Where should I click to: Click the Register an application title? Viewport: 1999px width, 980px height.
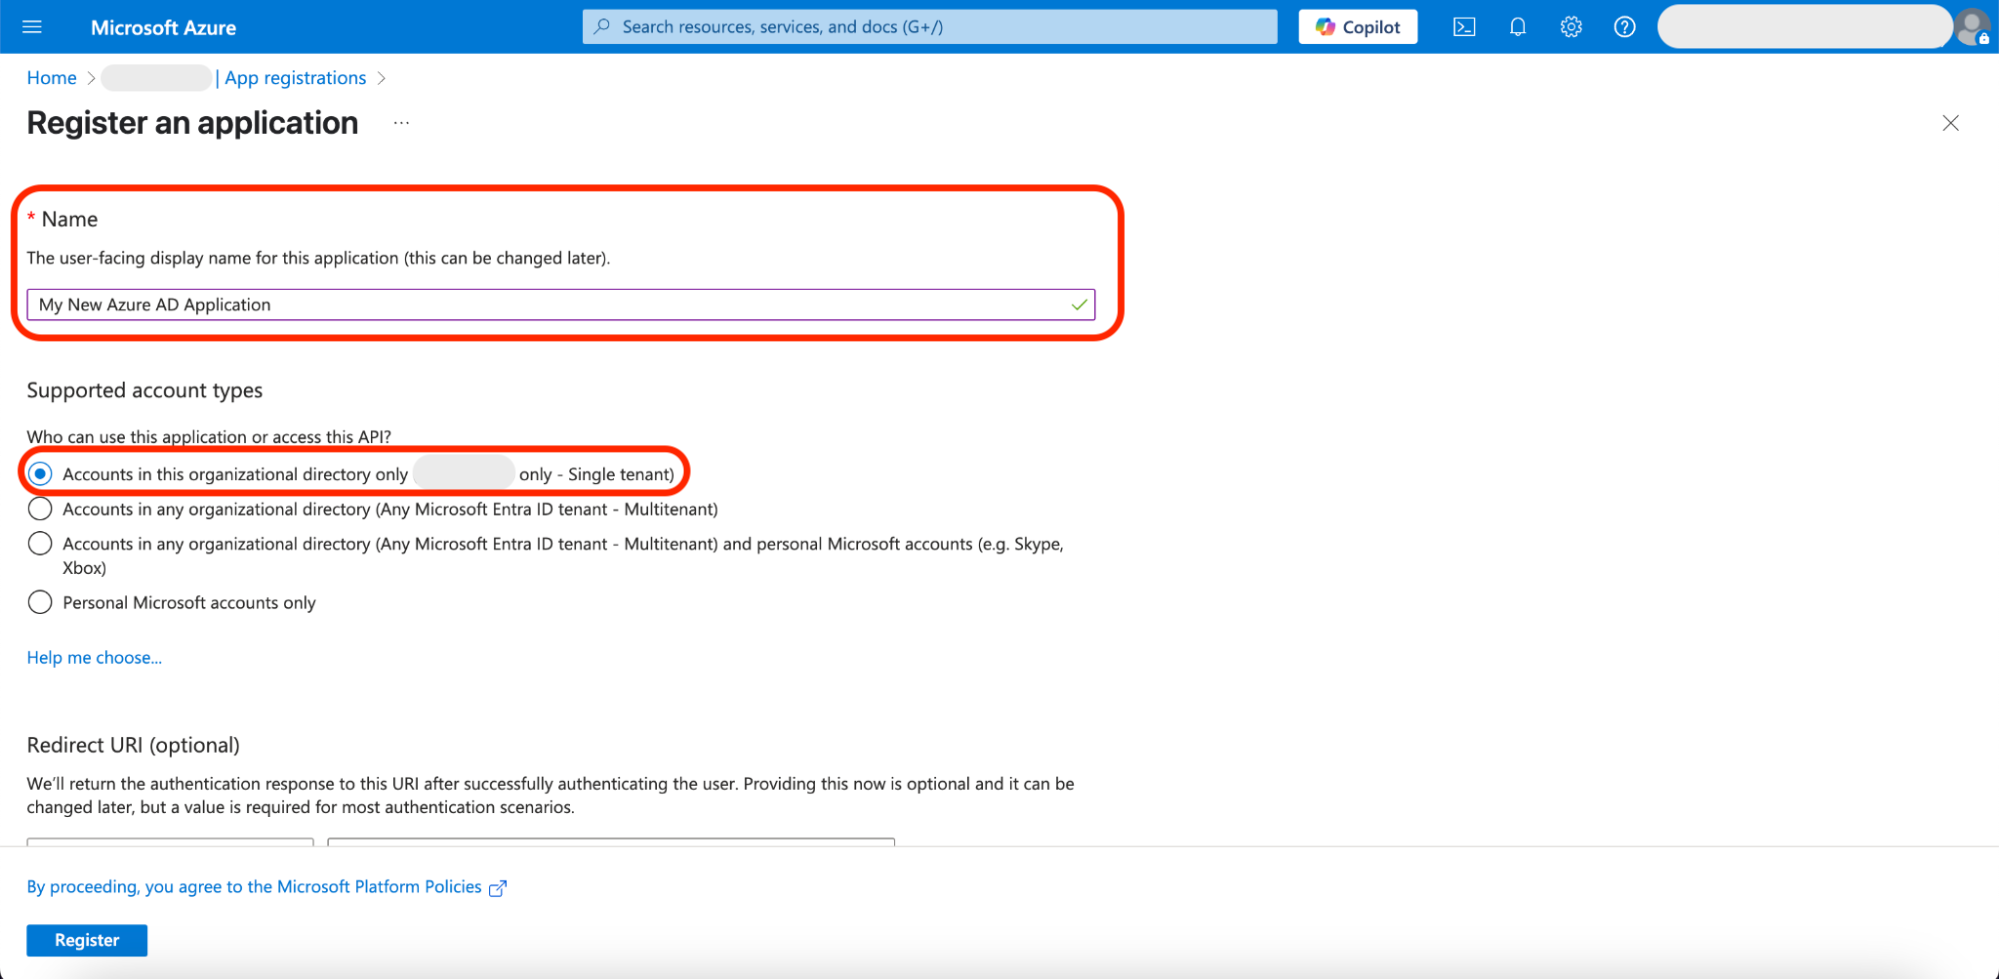coord(193,123)
